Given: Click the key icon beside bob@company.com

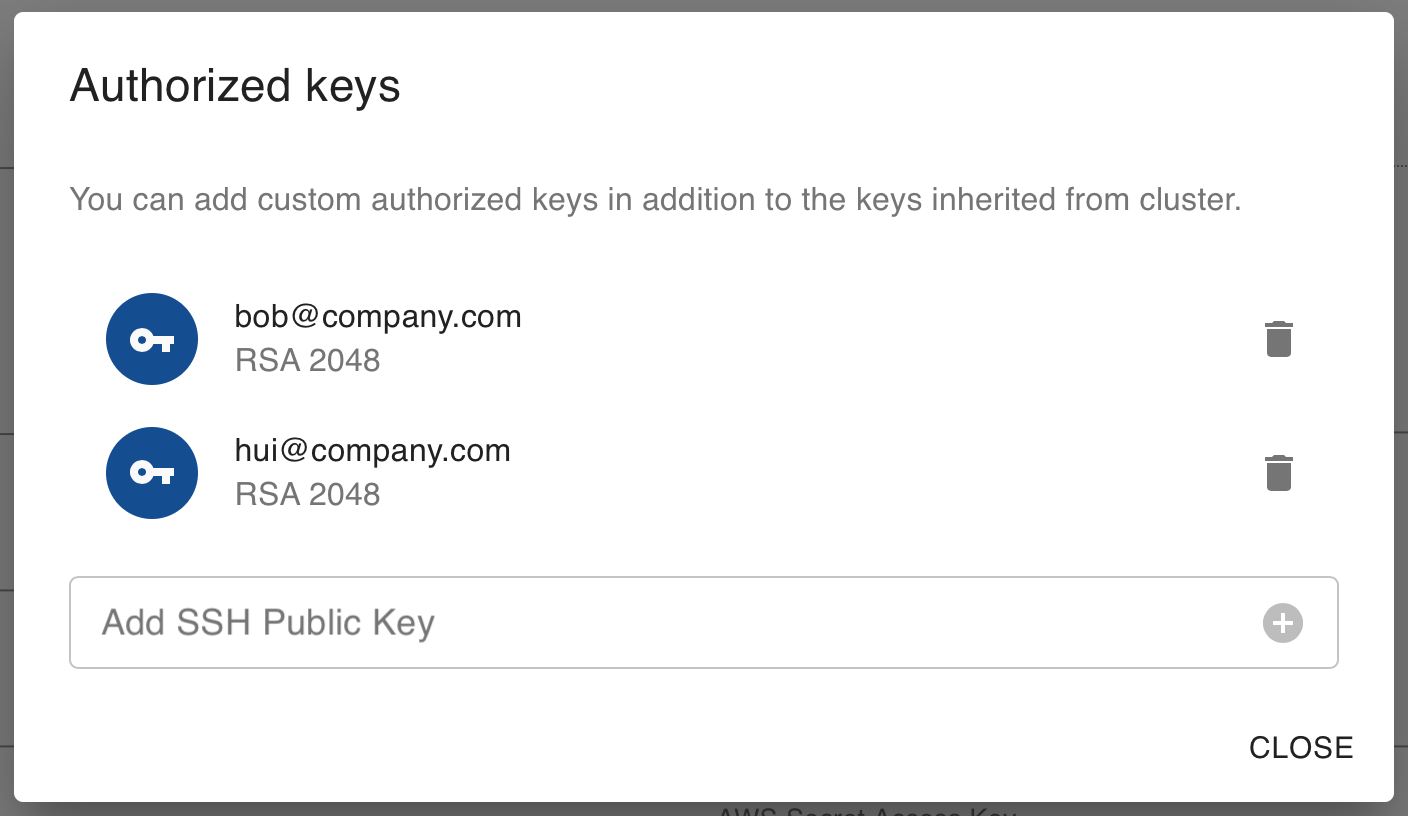Looking at the screenshot, I should (x=152, y=339).
